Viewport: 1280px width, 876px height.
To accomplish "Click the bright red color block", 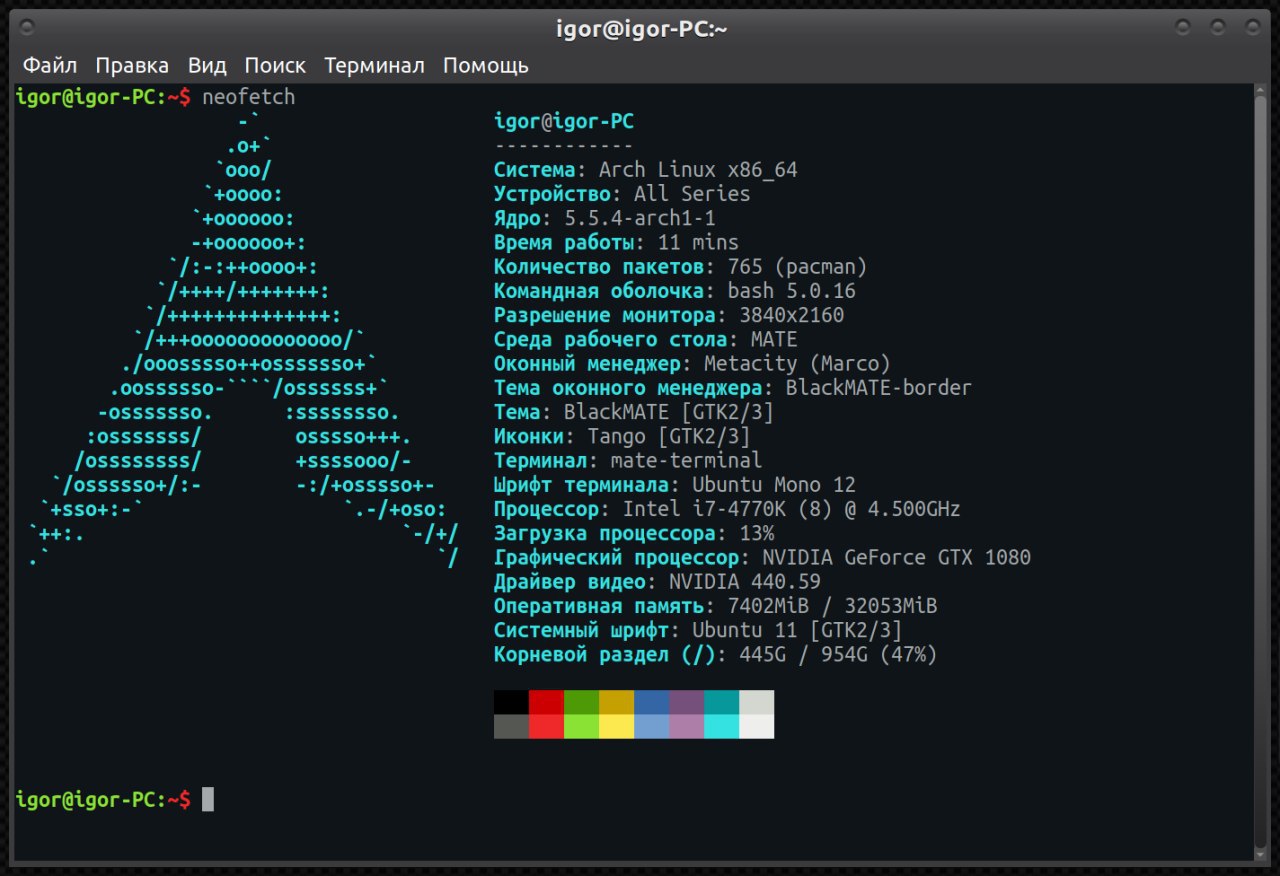I will [546, 726].
